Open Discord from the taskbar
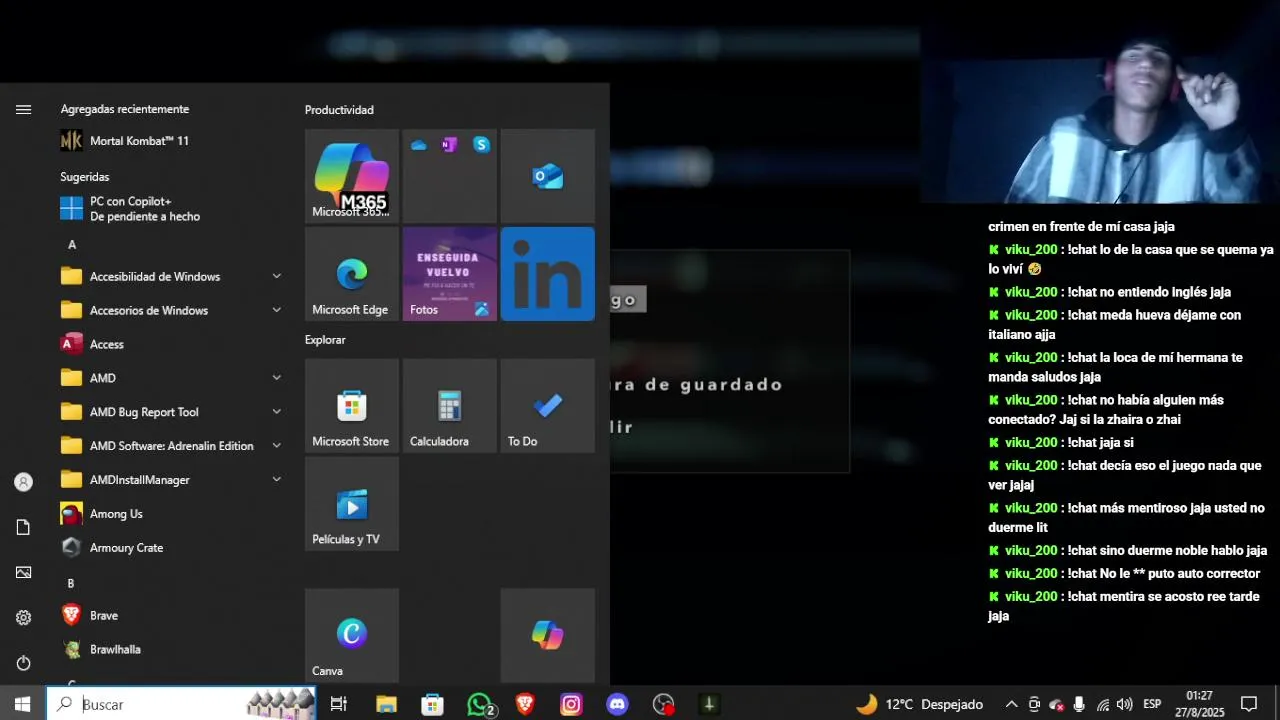This screenshot has height=720, width=1280. [x=617, y=704]
